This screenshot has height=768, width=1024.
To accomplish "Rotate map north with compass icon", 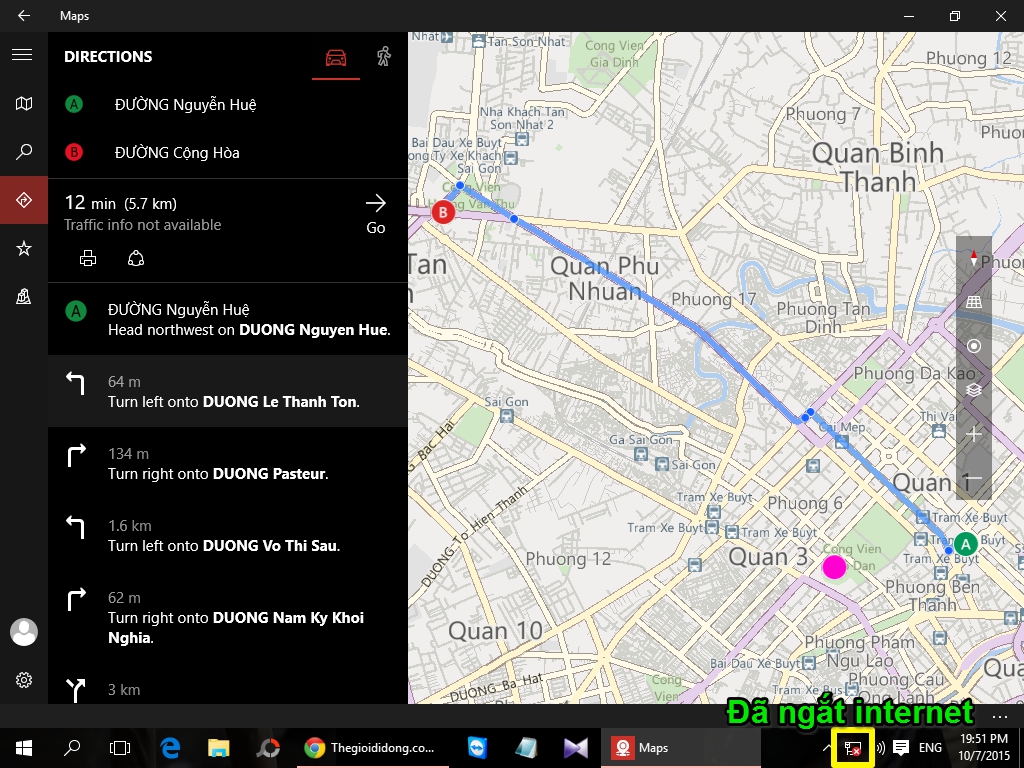I will pyautogui.click(x=974, y=258).
